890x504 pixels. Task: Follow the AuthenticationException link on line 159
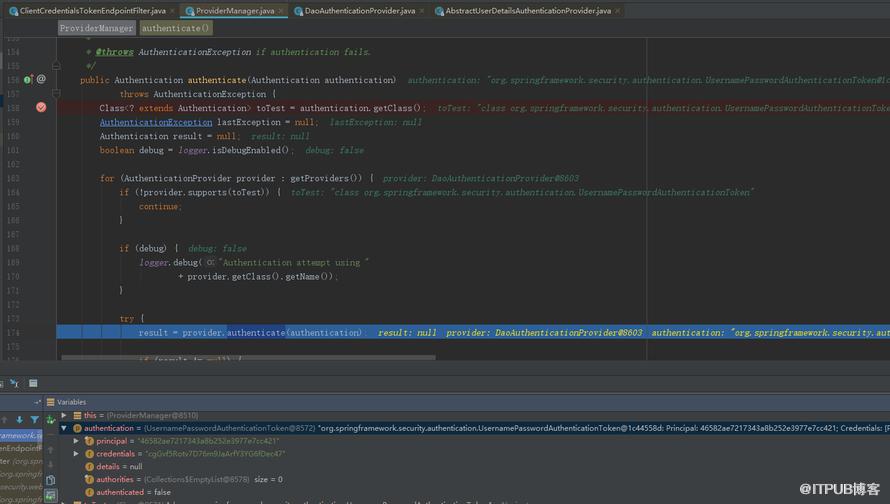coord(156,122)
